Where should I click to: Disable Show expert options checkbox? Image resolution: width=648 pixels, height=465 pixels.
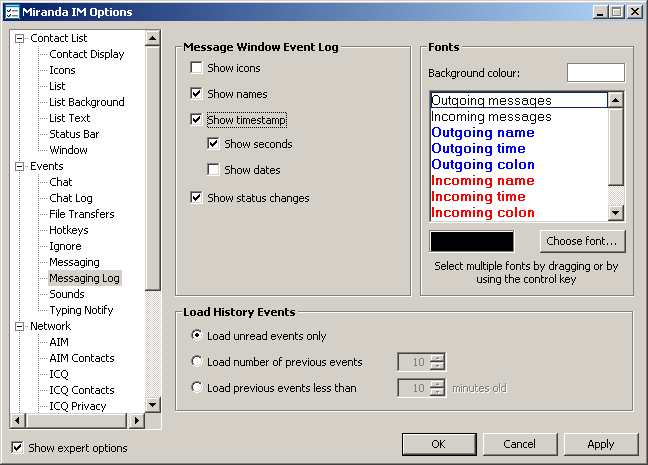[17, 447]
